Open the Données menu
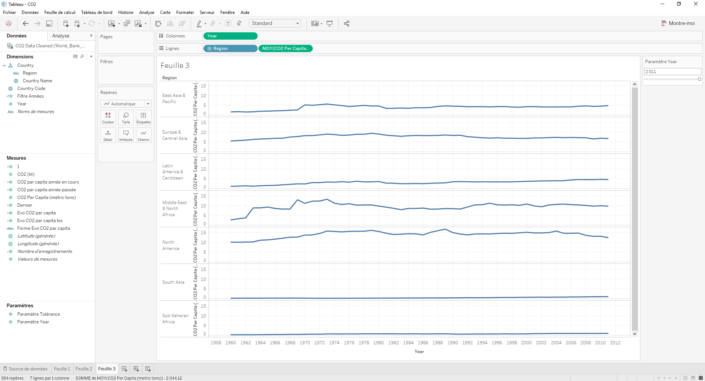Screen dimensions: 705x381 [30, 13]
